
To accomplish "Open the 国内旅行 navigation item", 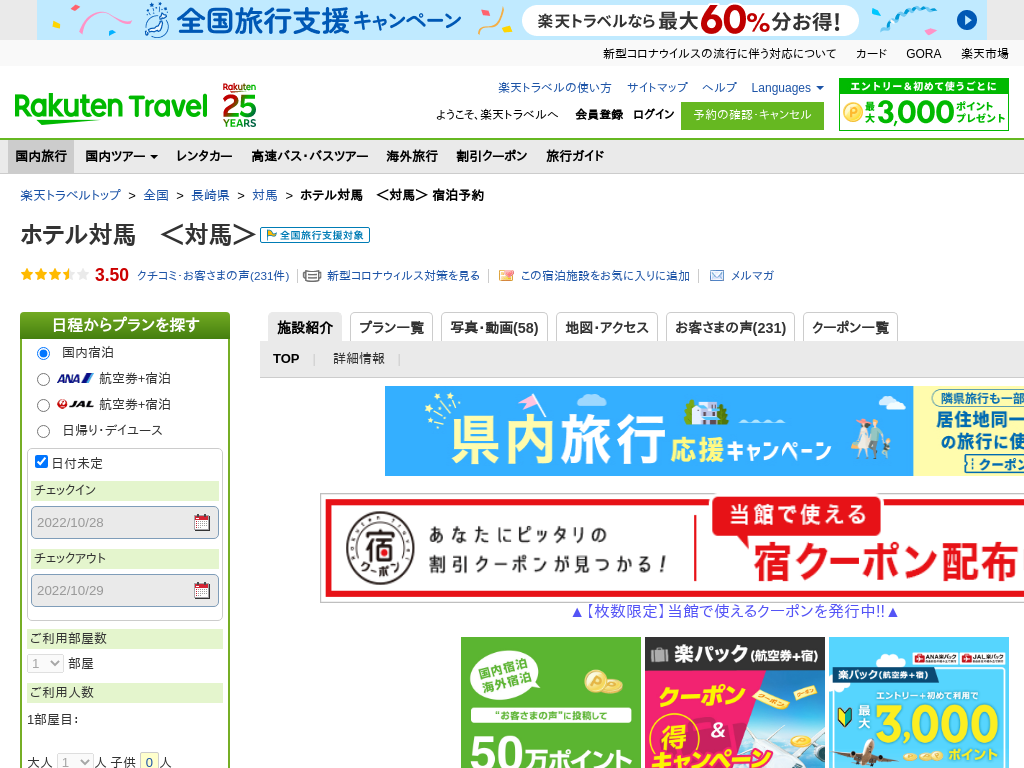I will (41, 156).
